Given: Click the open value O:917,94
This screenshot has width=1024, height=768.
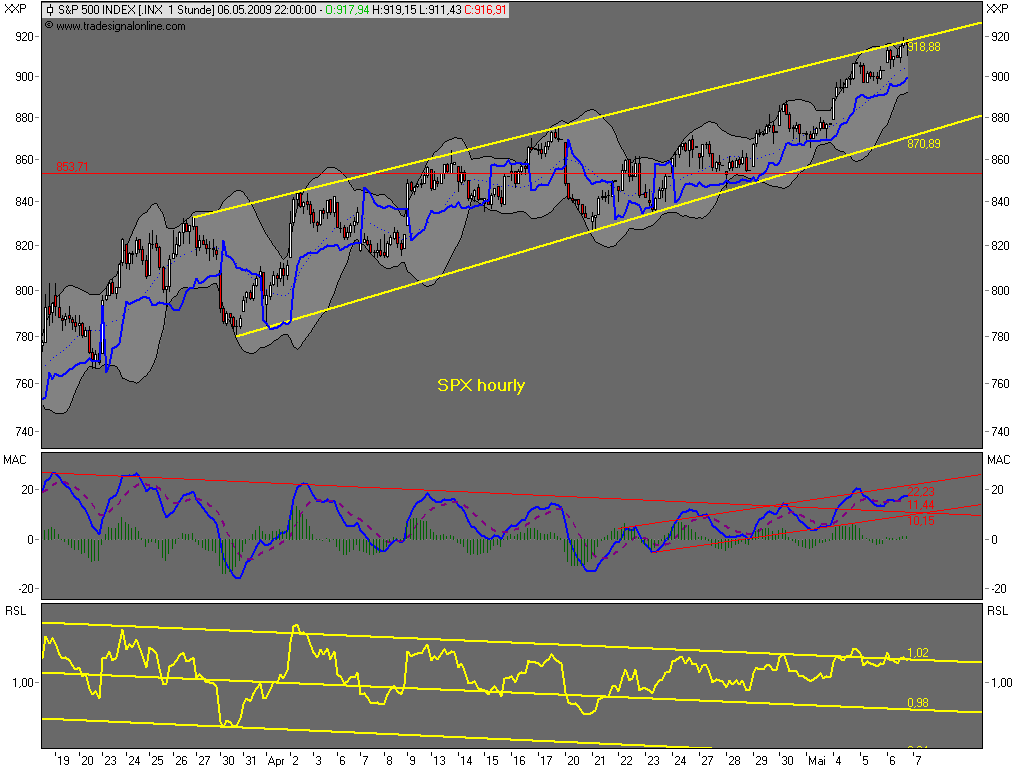Looking at the screenshot, I should [x=347, y=10].
